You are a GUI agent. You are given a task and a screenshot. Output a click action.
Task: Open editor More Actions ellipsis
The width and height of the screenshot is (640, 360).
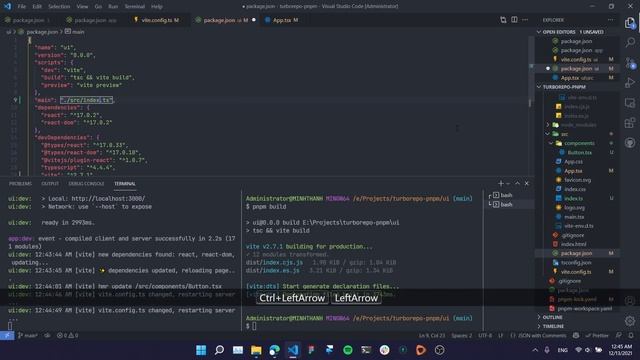click(x=525, y=20)
